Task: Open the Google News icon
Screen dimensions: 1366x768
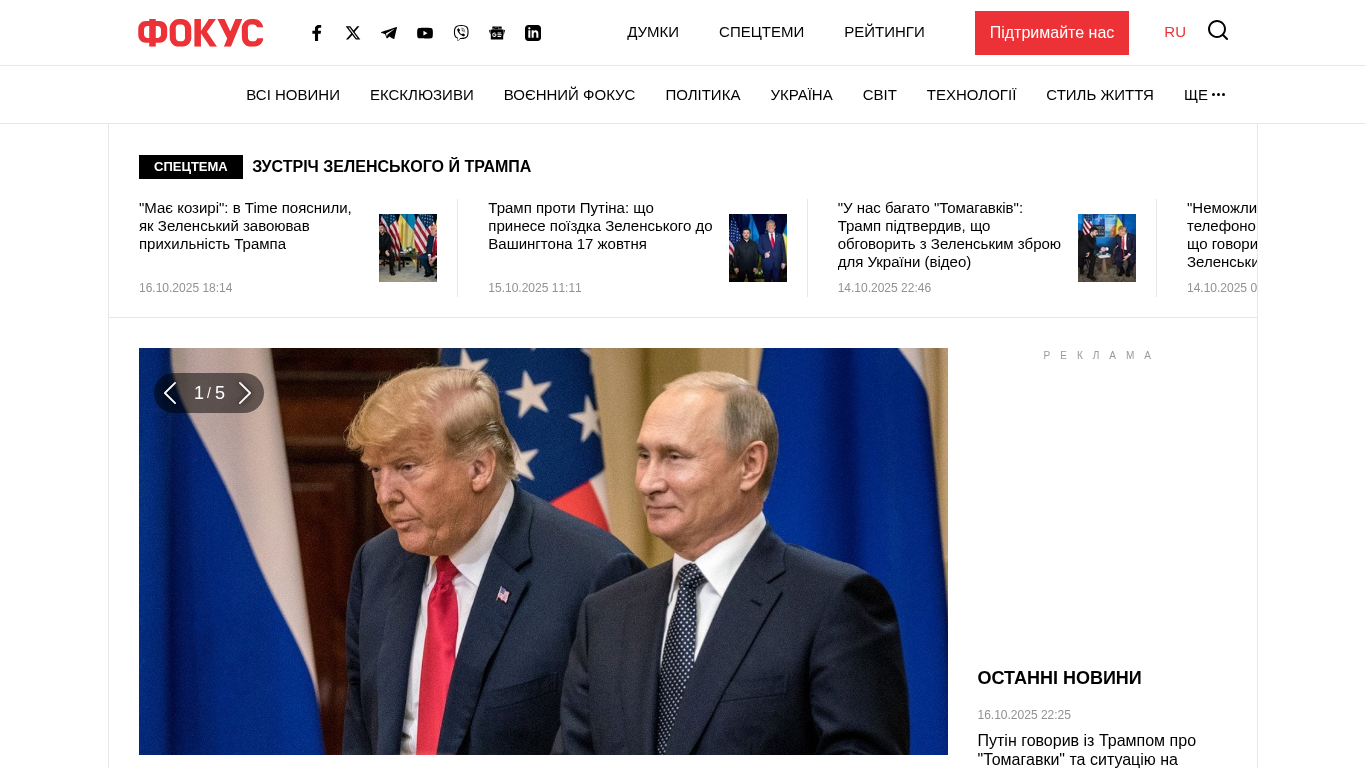Action: click(x=497, y=33)
